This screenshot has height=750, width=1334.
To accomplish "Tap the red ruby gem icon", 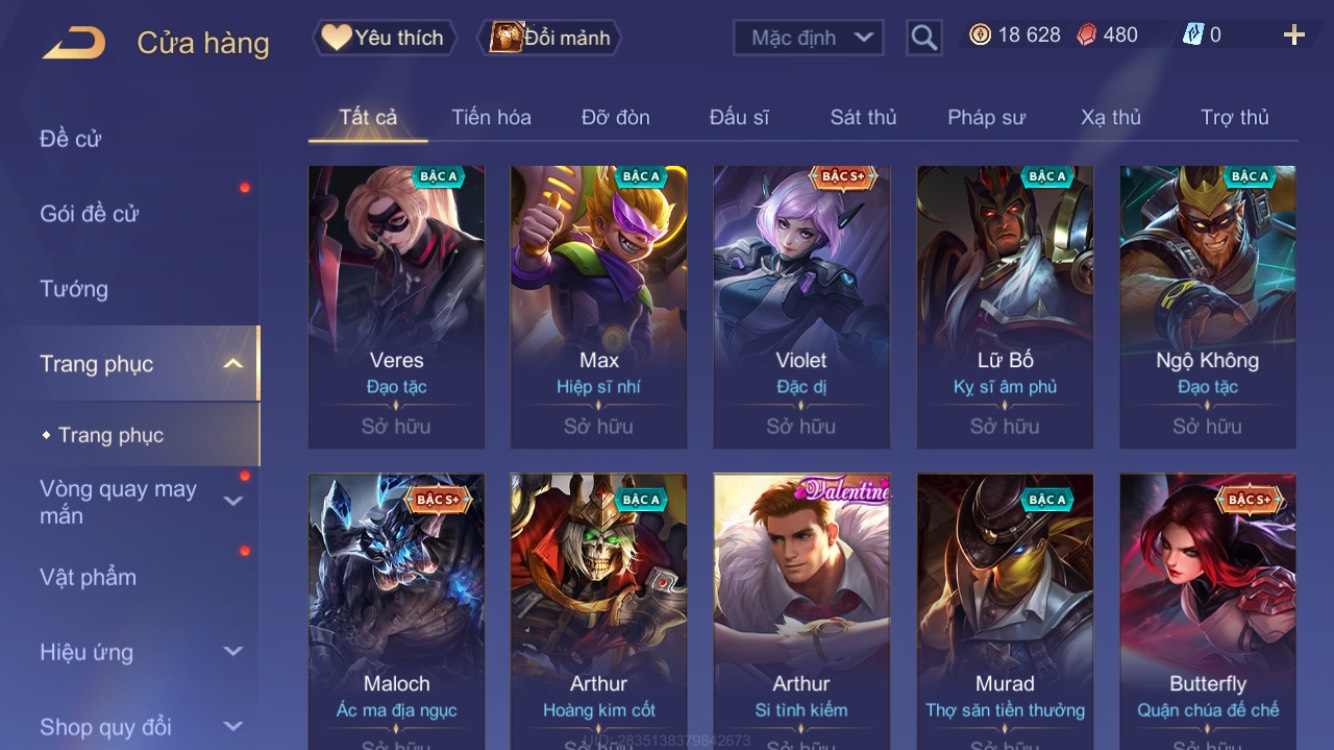I will tap(1086, 35).
